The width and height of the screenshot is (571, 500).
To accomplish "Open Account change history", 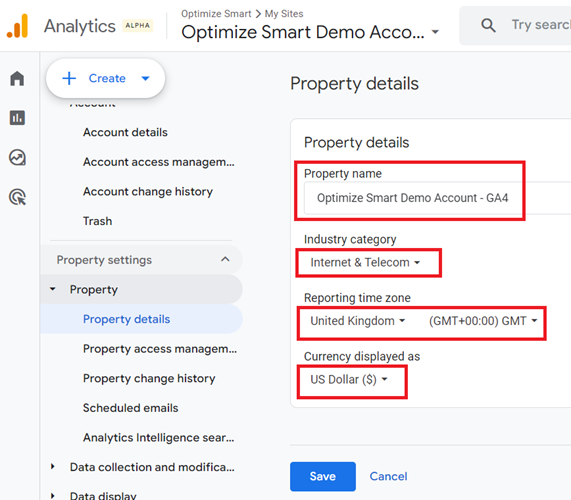I will point(148,191).
